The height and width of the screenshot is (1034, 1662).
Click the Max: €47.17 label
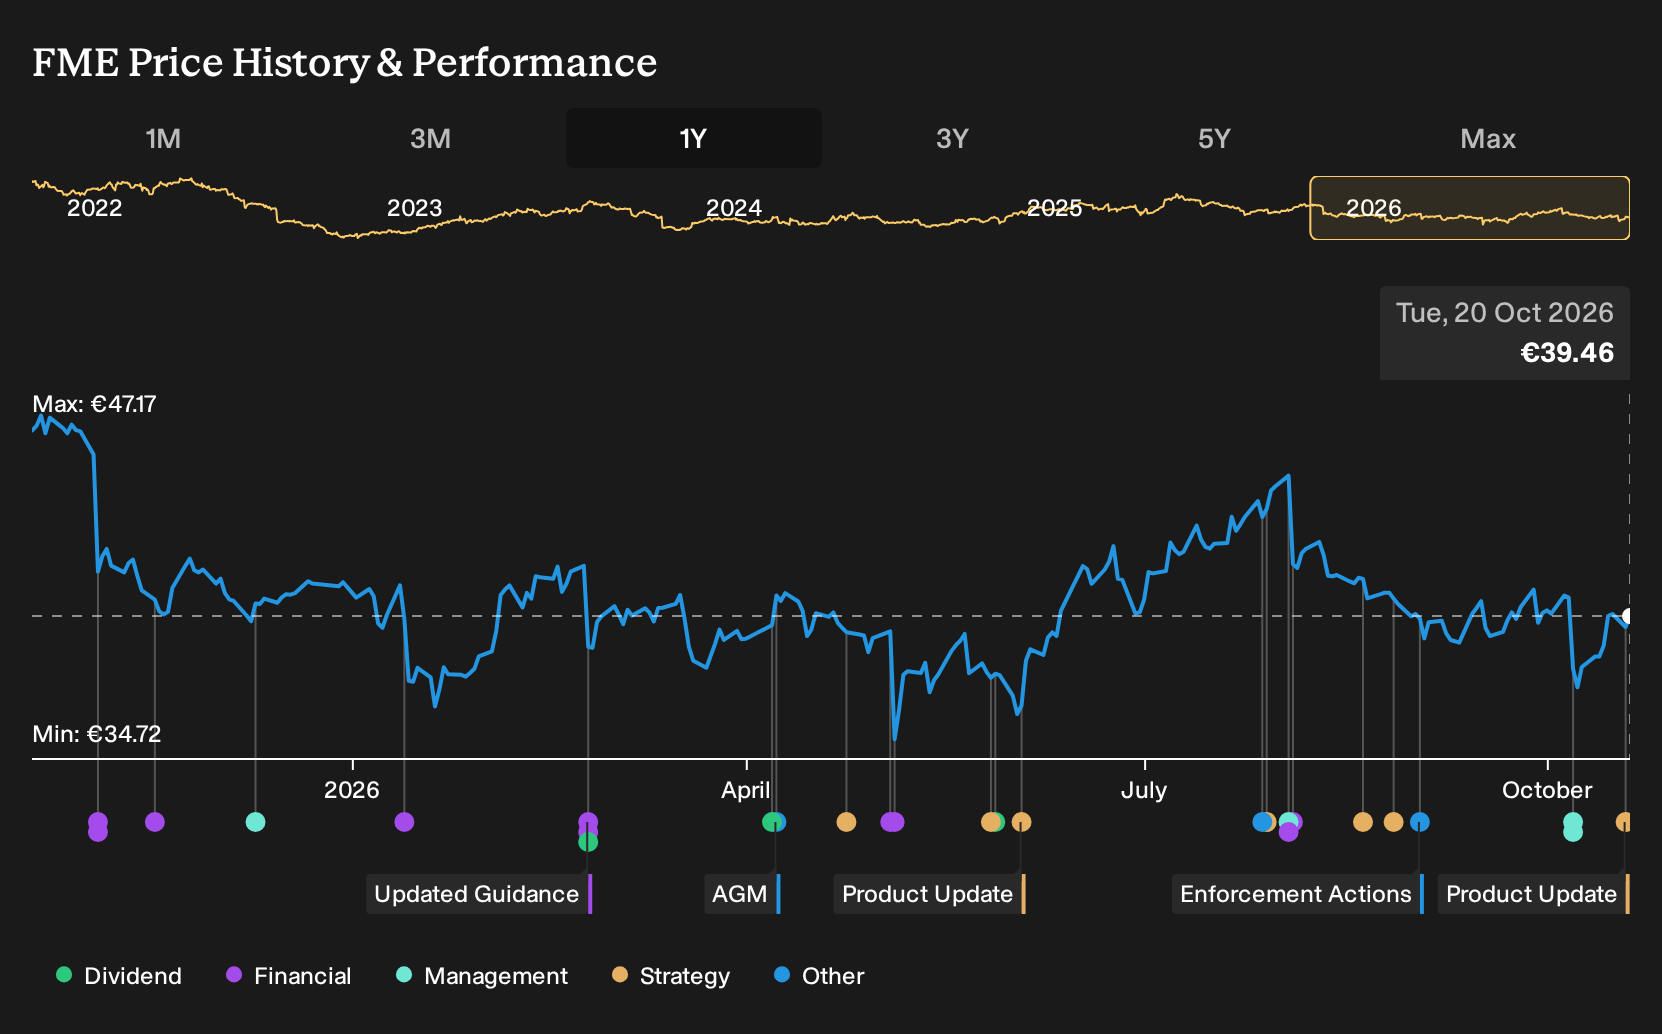94,404
